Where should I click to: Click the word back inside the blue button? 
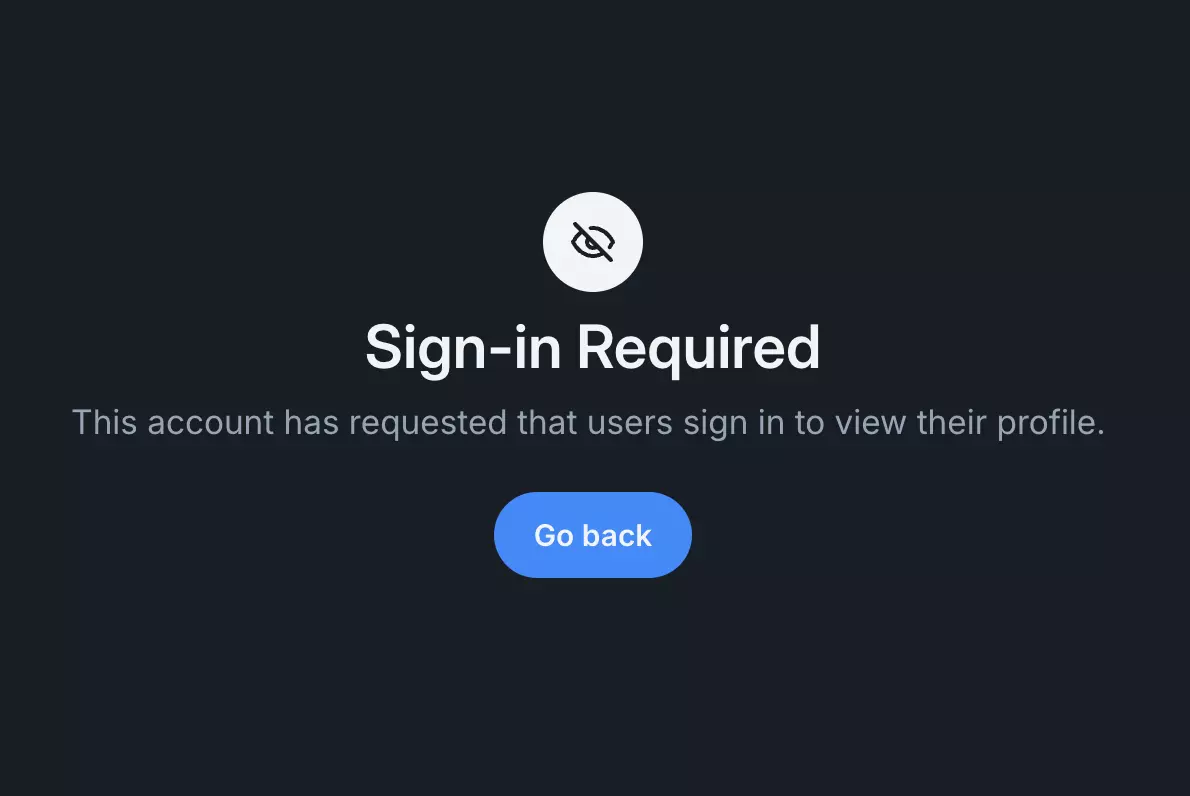coord(617,536)
